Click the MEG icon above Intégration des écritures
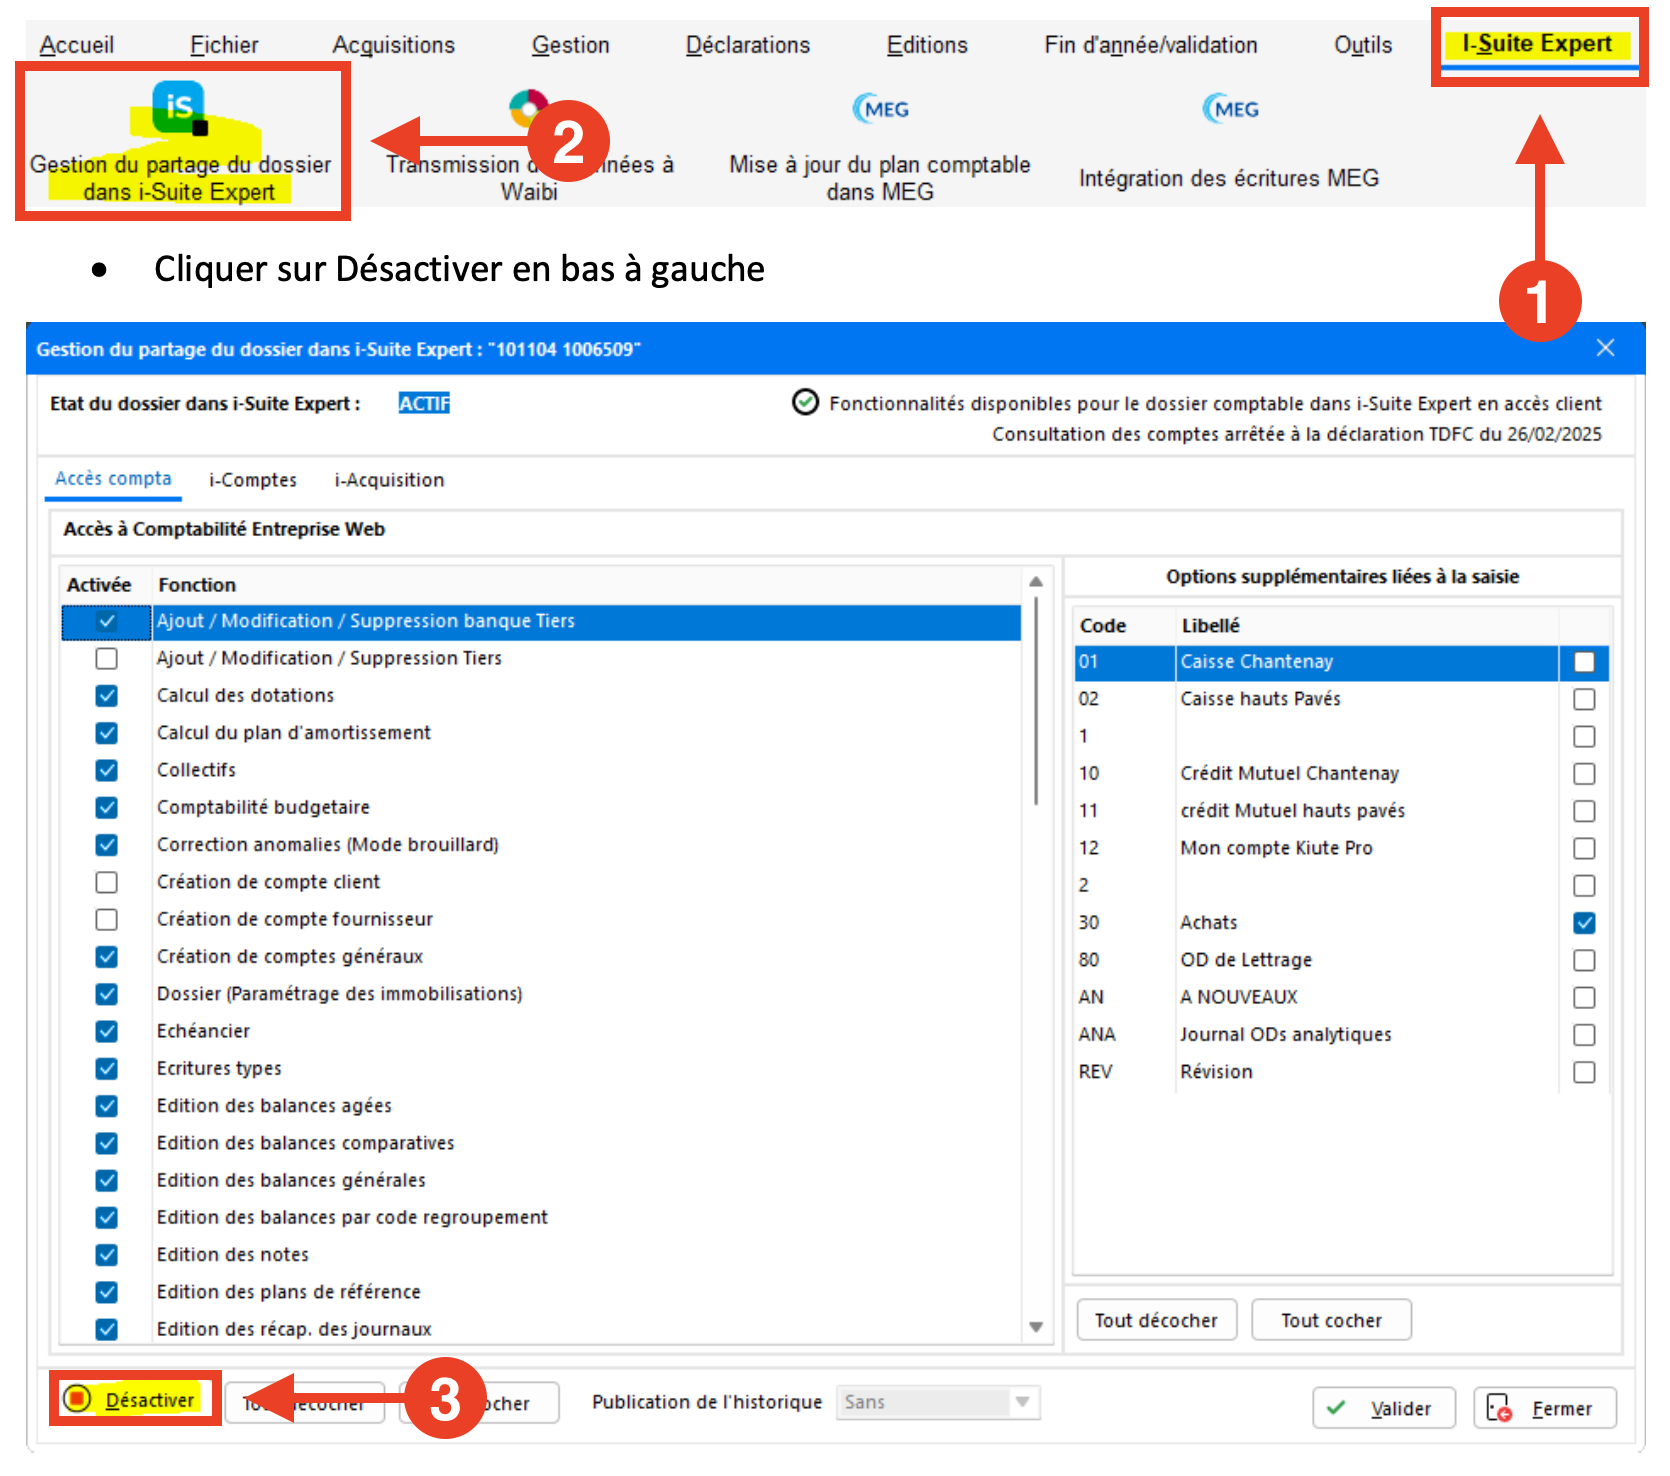This screenshot has height=1476, width=1670. tap(1230, 109)
